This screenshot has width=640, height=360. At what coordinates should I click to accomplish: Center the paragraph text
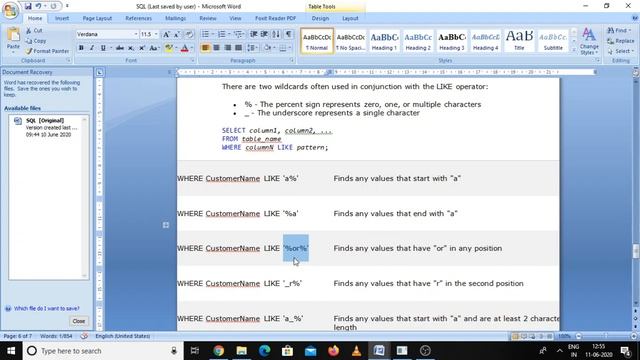(216, 48)
